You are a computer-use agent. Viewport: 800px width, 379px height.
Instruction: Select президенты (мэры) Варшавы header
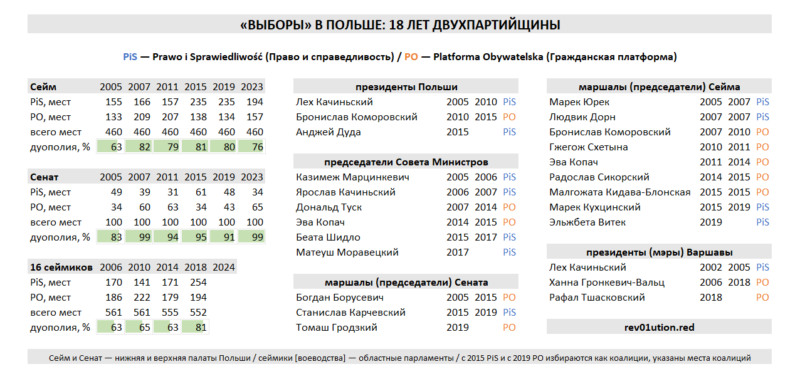[x=659, y=252]
